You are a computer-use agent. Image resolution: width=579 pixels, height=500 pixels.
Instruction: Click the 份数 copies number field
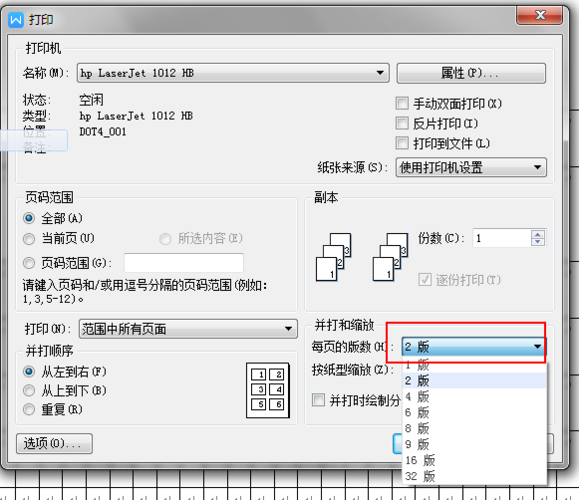[501, 238]
